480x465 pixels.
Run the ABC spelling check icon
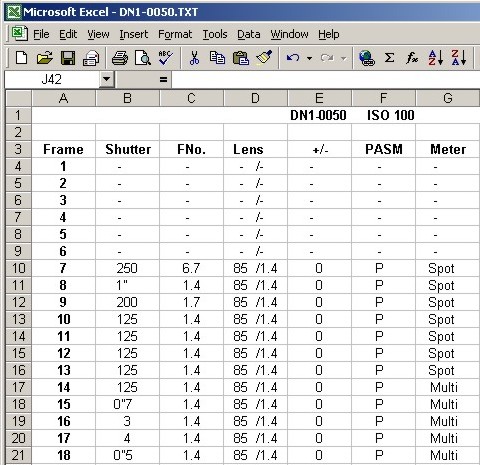pyautogui.click(x=166, y=58)
